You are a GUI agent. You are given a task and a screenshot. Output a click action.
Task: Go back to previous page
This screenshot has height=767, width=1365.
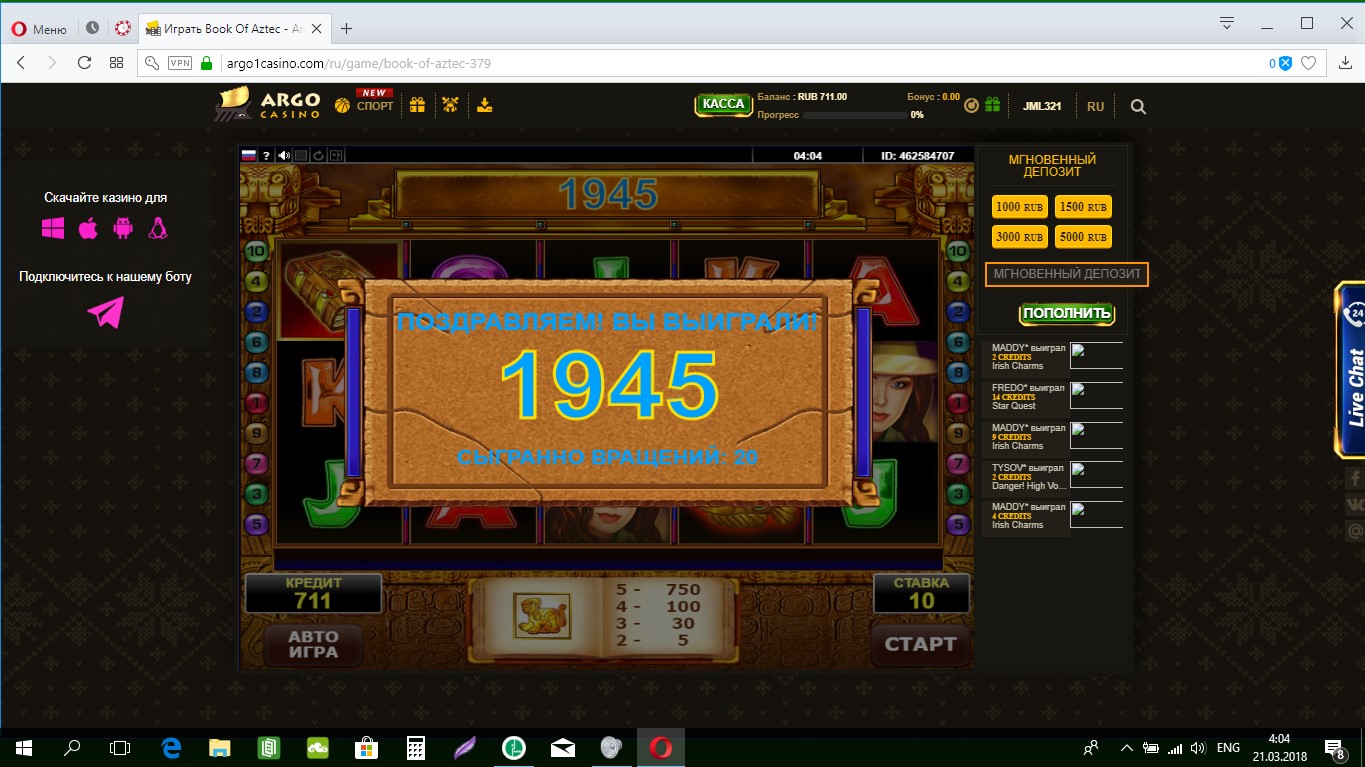(x=21, y=63)
